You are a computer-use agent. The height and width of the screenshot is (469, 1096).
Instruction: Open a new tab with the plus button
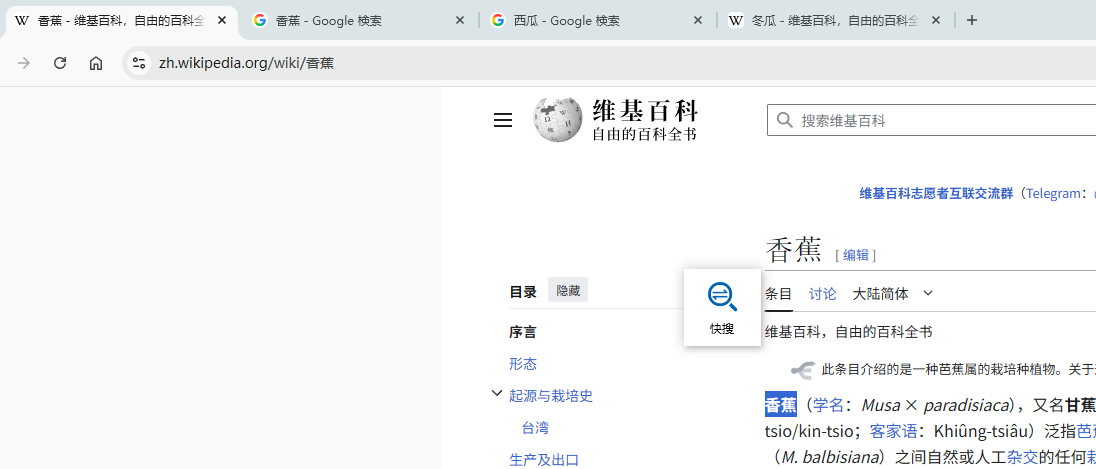(x=972, y=20)
